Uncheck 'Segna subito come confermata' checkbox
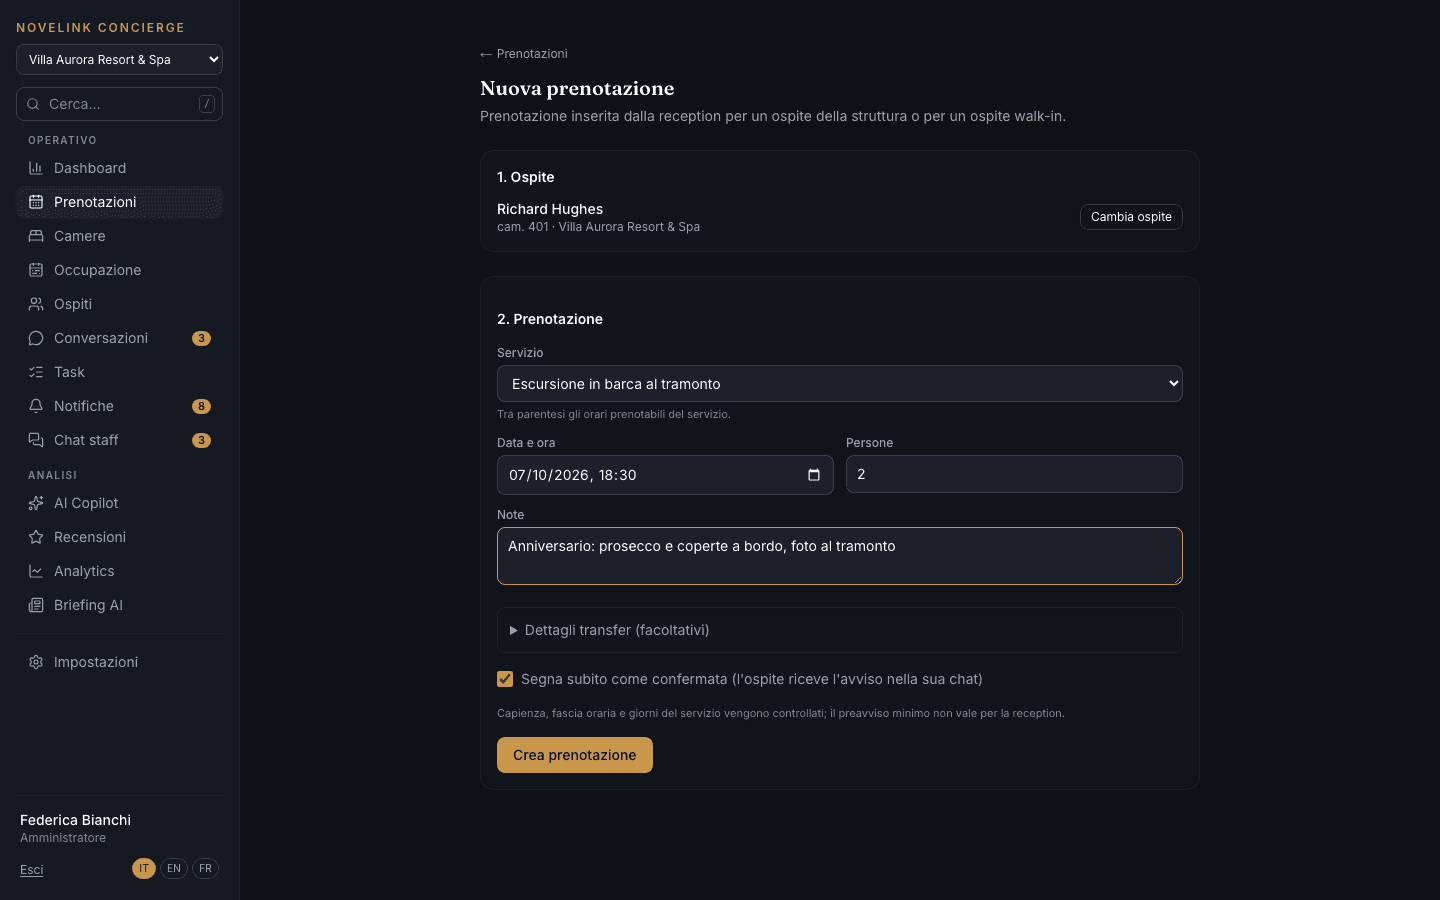1440x900 pixels. [x=505, y=679]
